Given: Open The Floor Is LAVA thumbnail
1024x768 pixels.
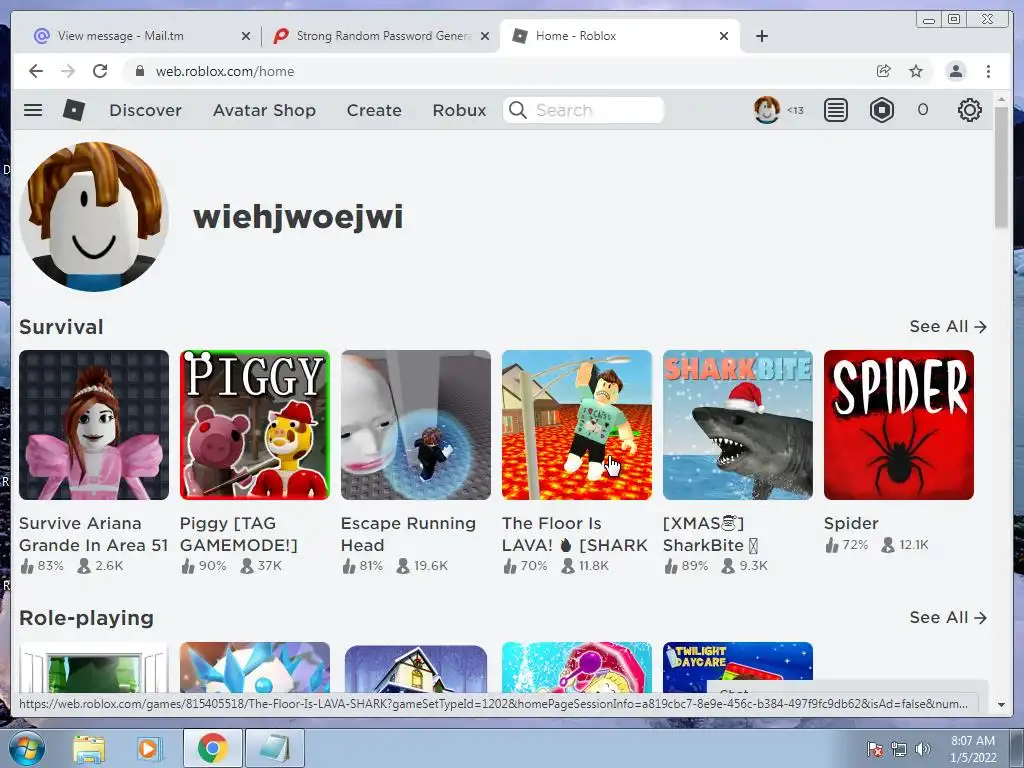Looking at the screenshot, I should 577,425.
